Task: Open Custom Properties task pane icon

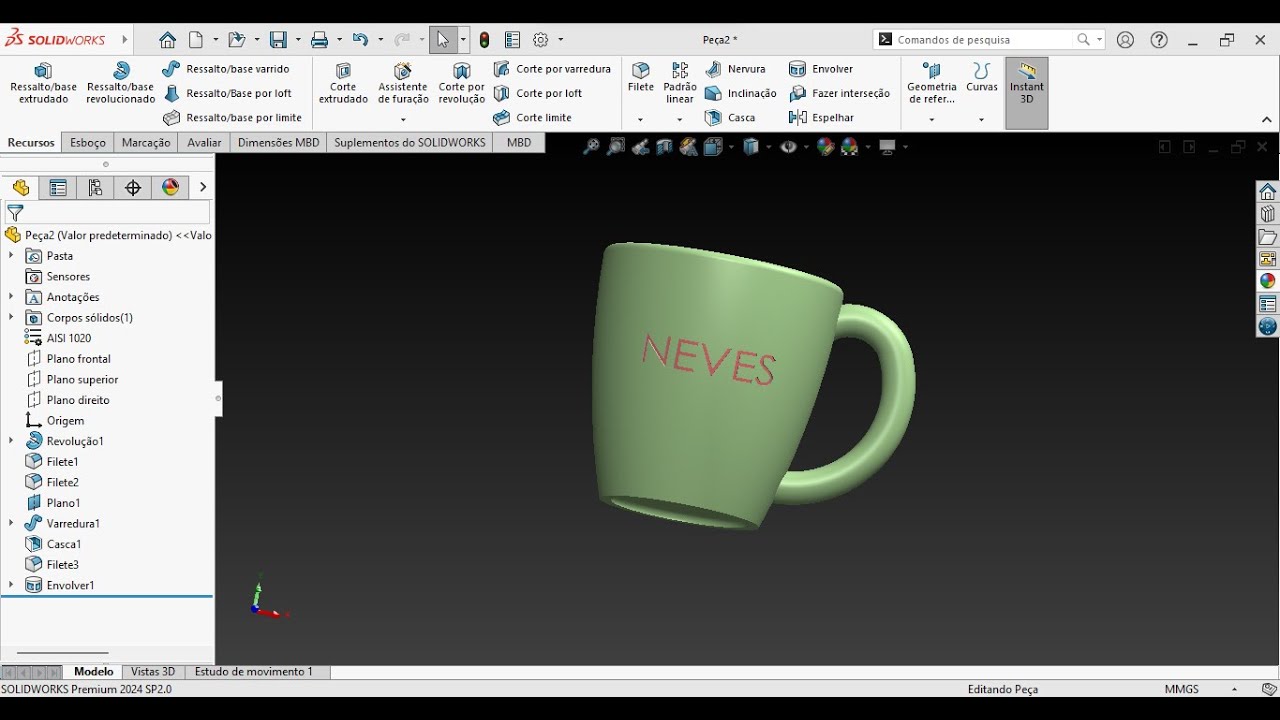Action: [x=1268, y=304]
